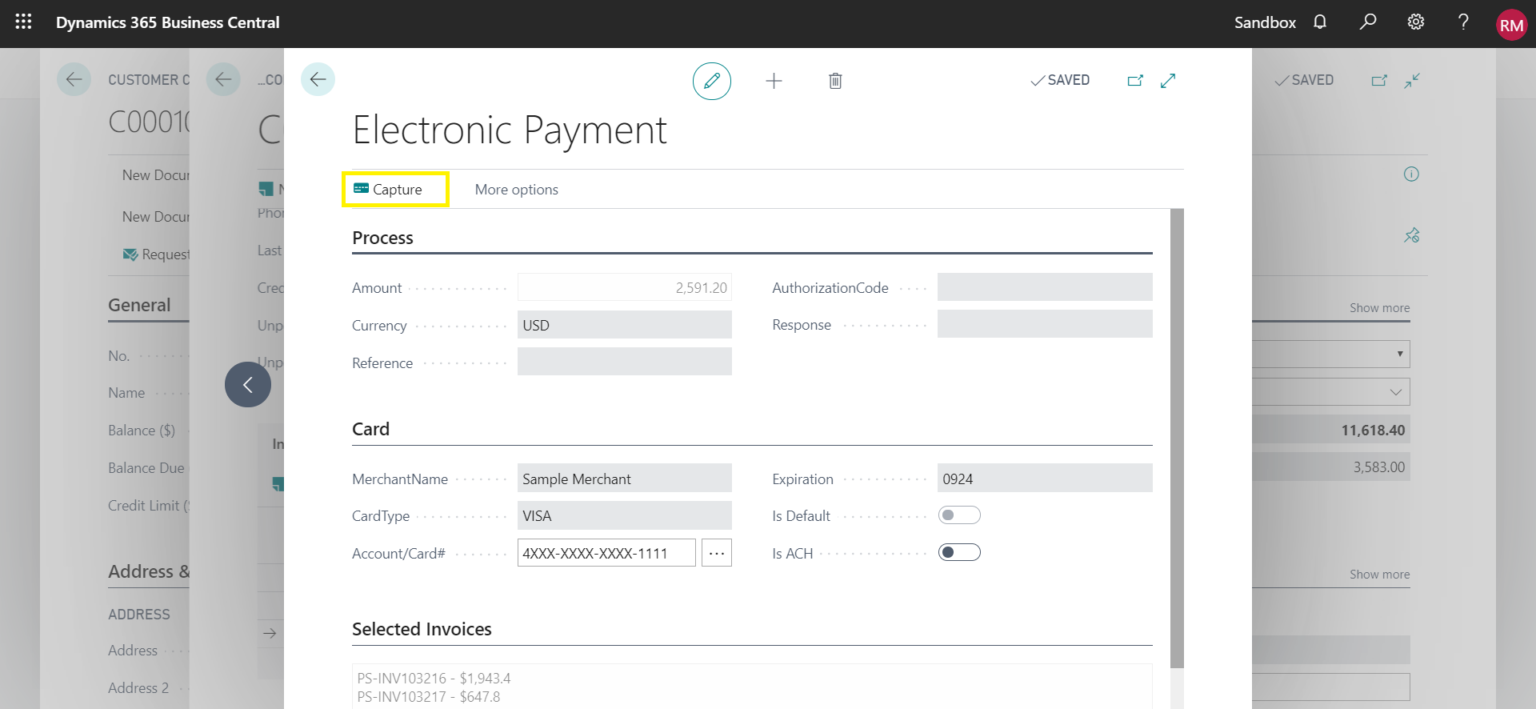
Task: Enable the Is Default toggle
Action: [x=959, y=514]
